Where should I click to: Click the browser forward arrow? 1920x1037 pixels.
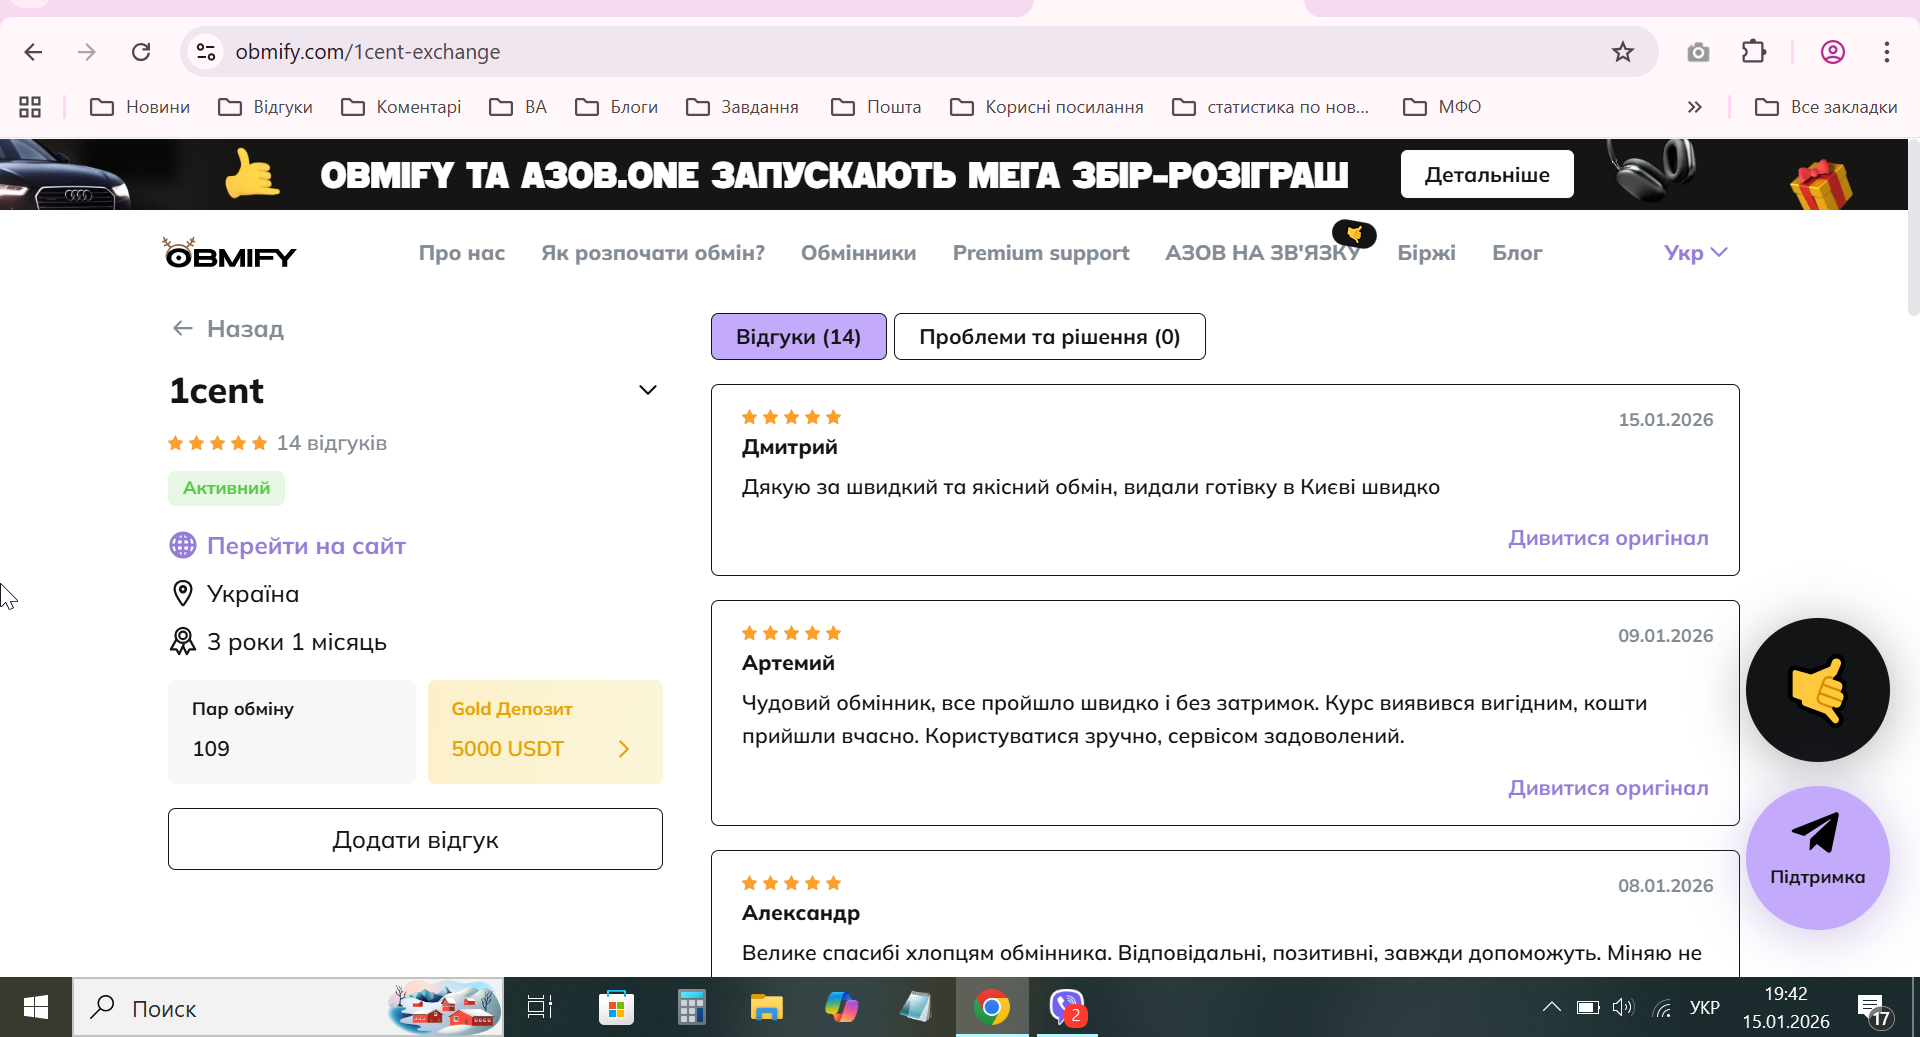click(87, 52)
